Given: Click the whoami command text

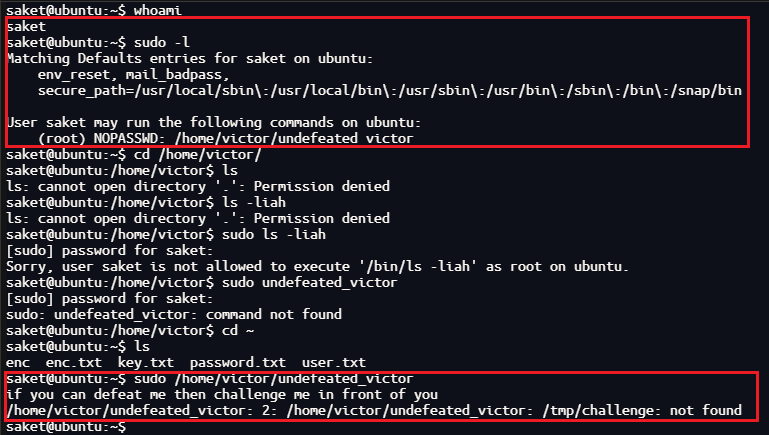Looking at the screenshot, I should pyautogui.click(x=156, y=9).
